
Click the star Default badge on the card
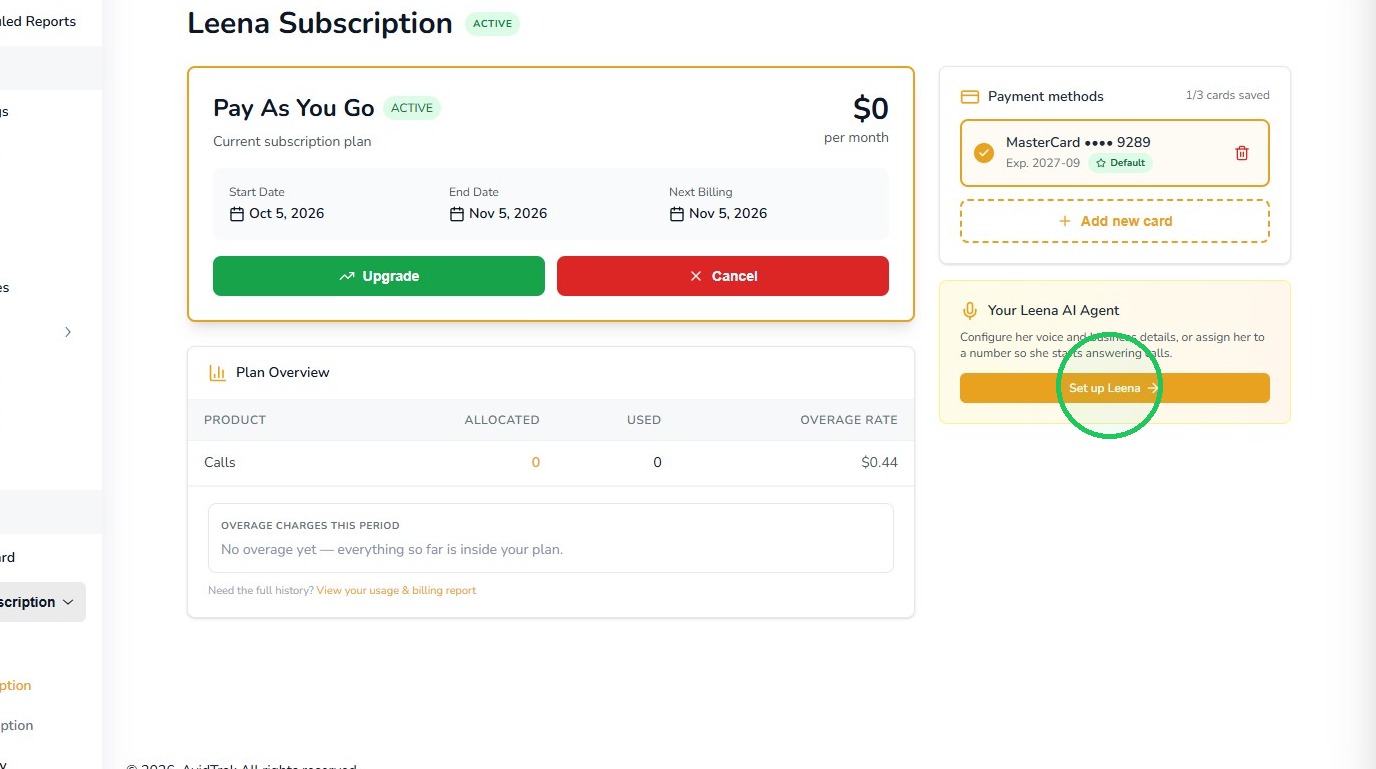click(x=1120, y=163)
